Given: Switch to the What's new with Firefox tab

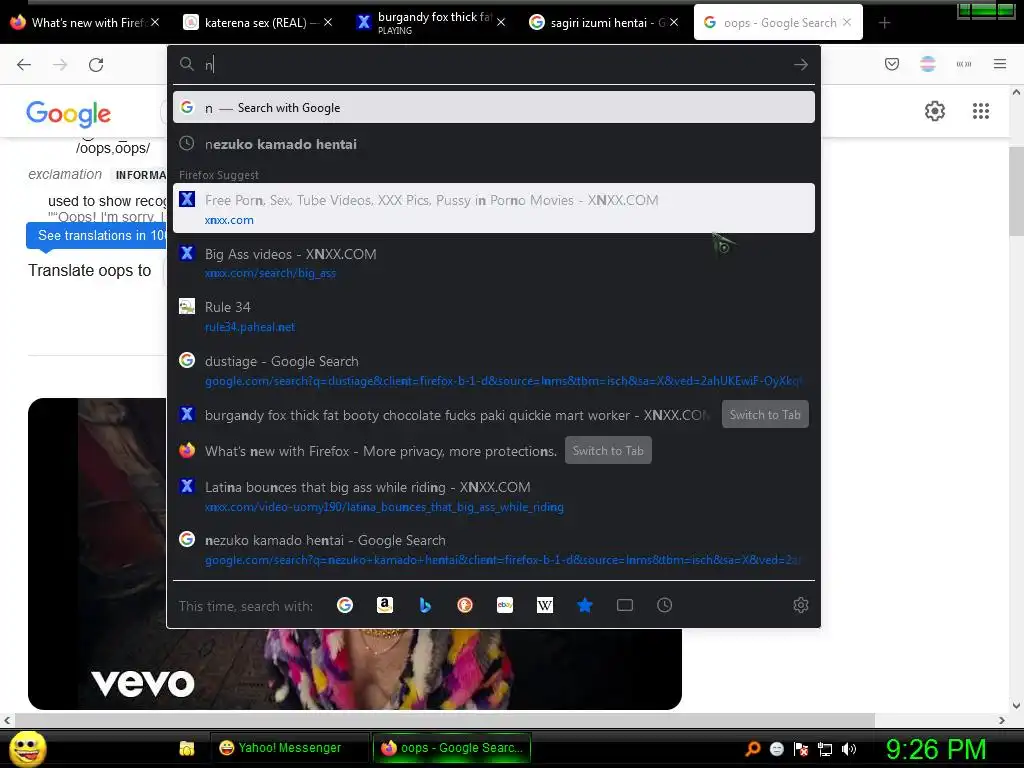Looking at the screenshot, I should point(85,22).
